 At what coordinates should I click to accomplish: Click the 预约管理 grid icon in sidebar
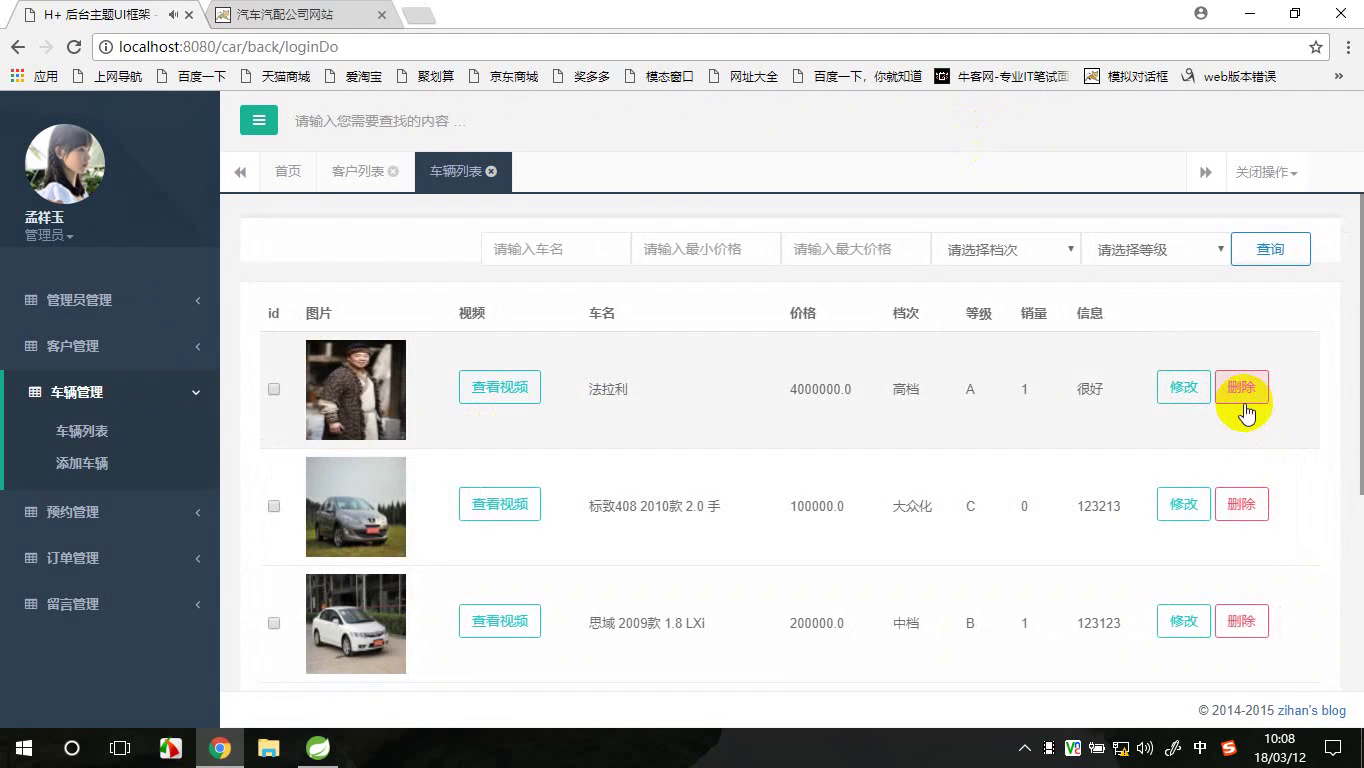31,512
